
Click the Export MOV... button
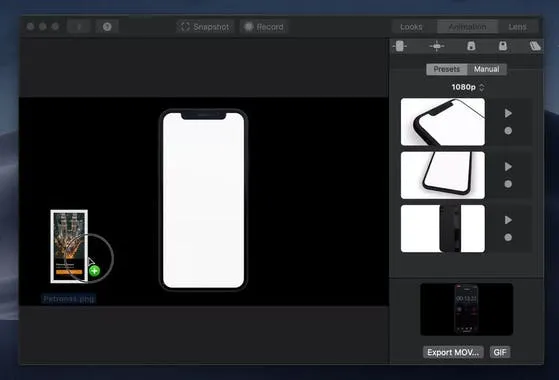click(453, 352)
